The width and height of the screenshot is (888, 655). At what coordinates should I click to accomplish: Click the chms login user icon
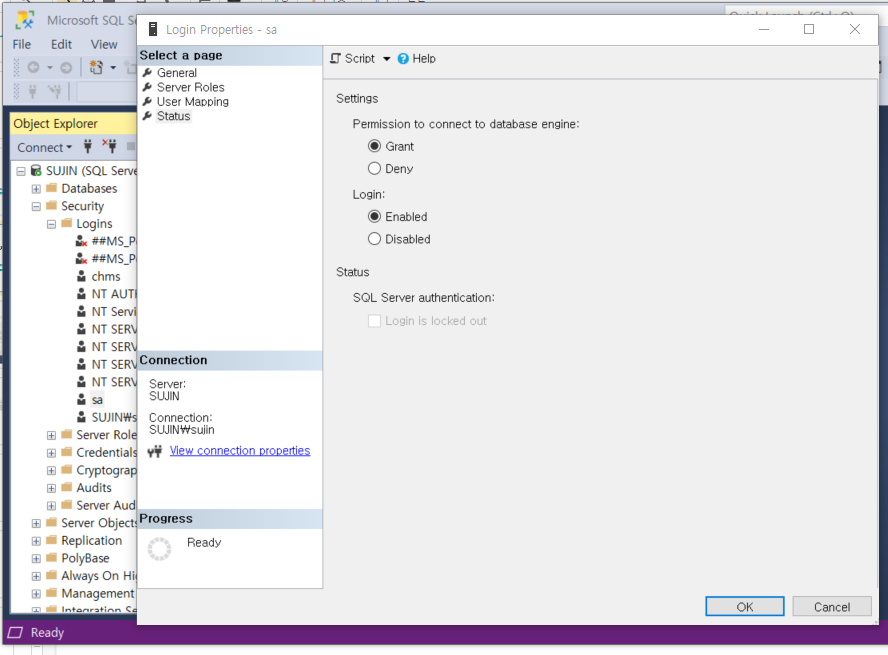tap(82, 276)
